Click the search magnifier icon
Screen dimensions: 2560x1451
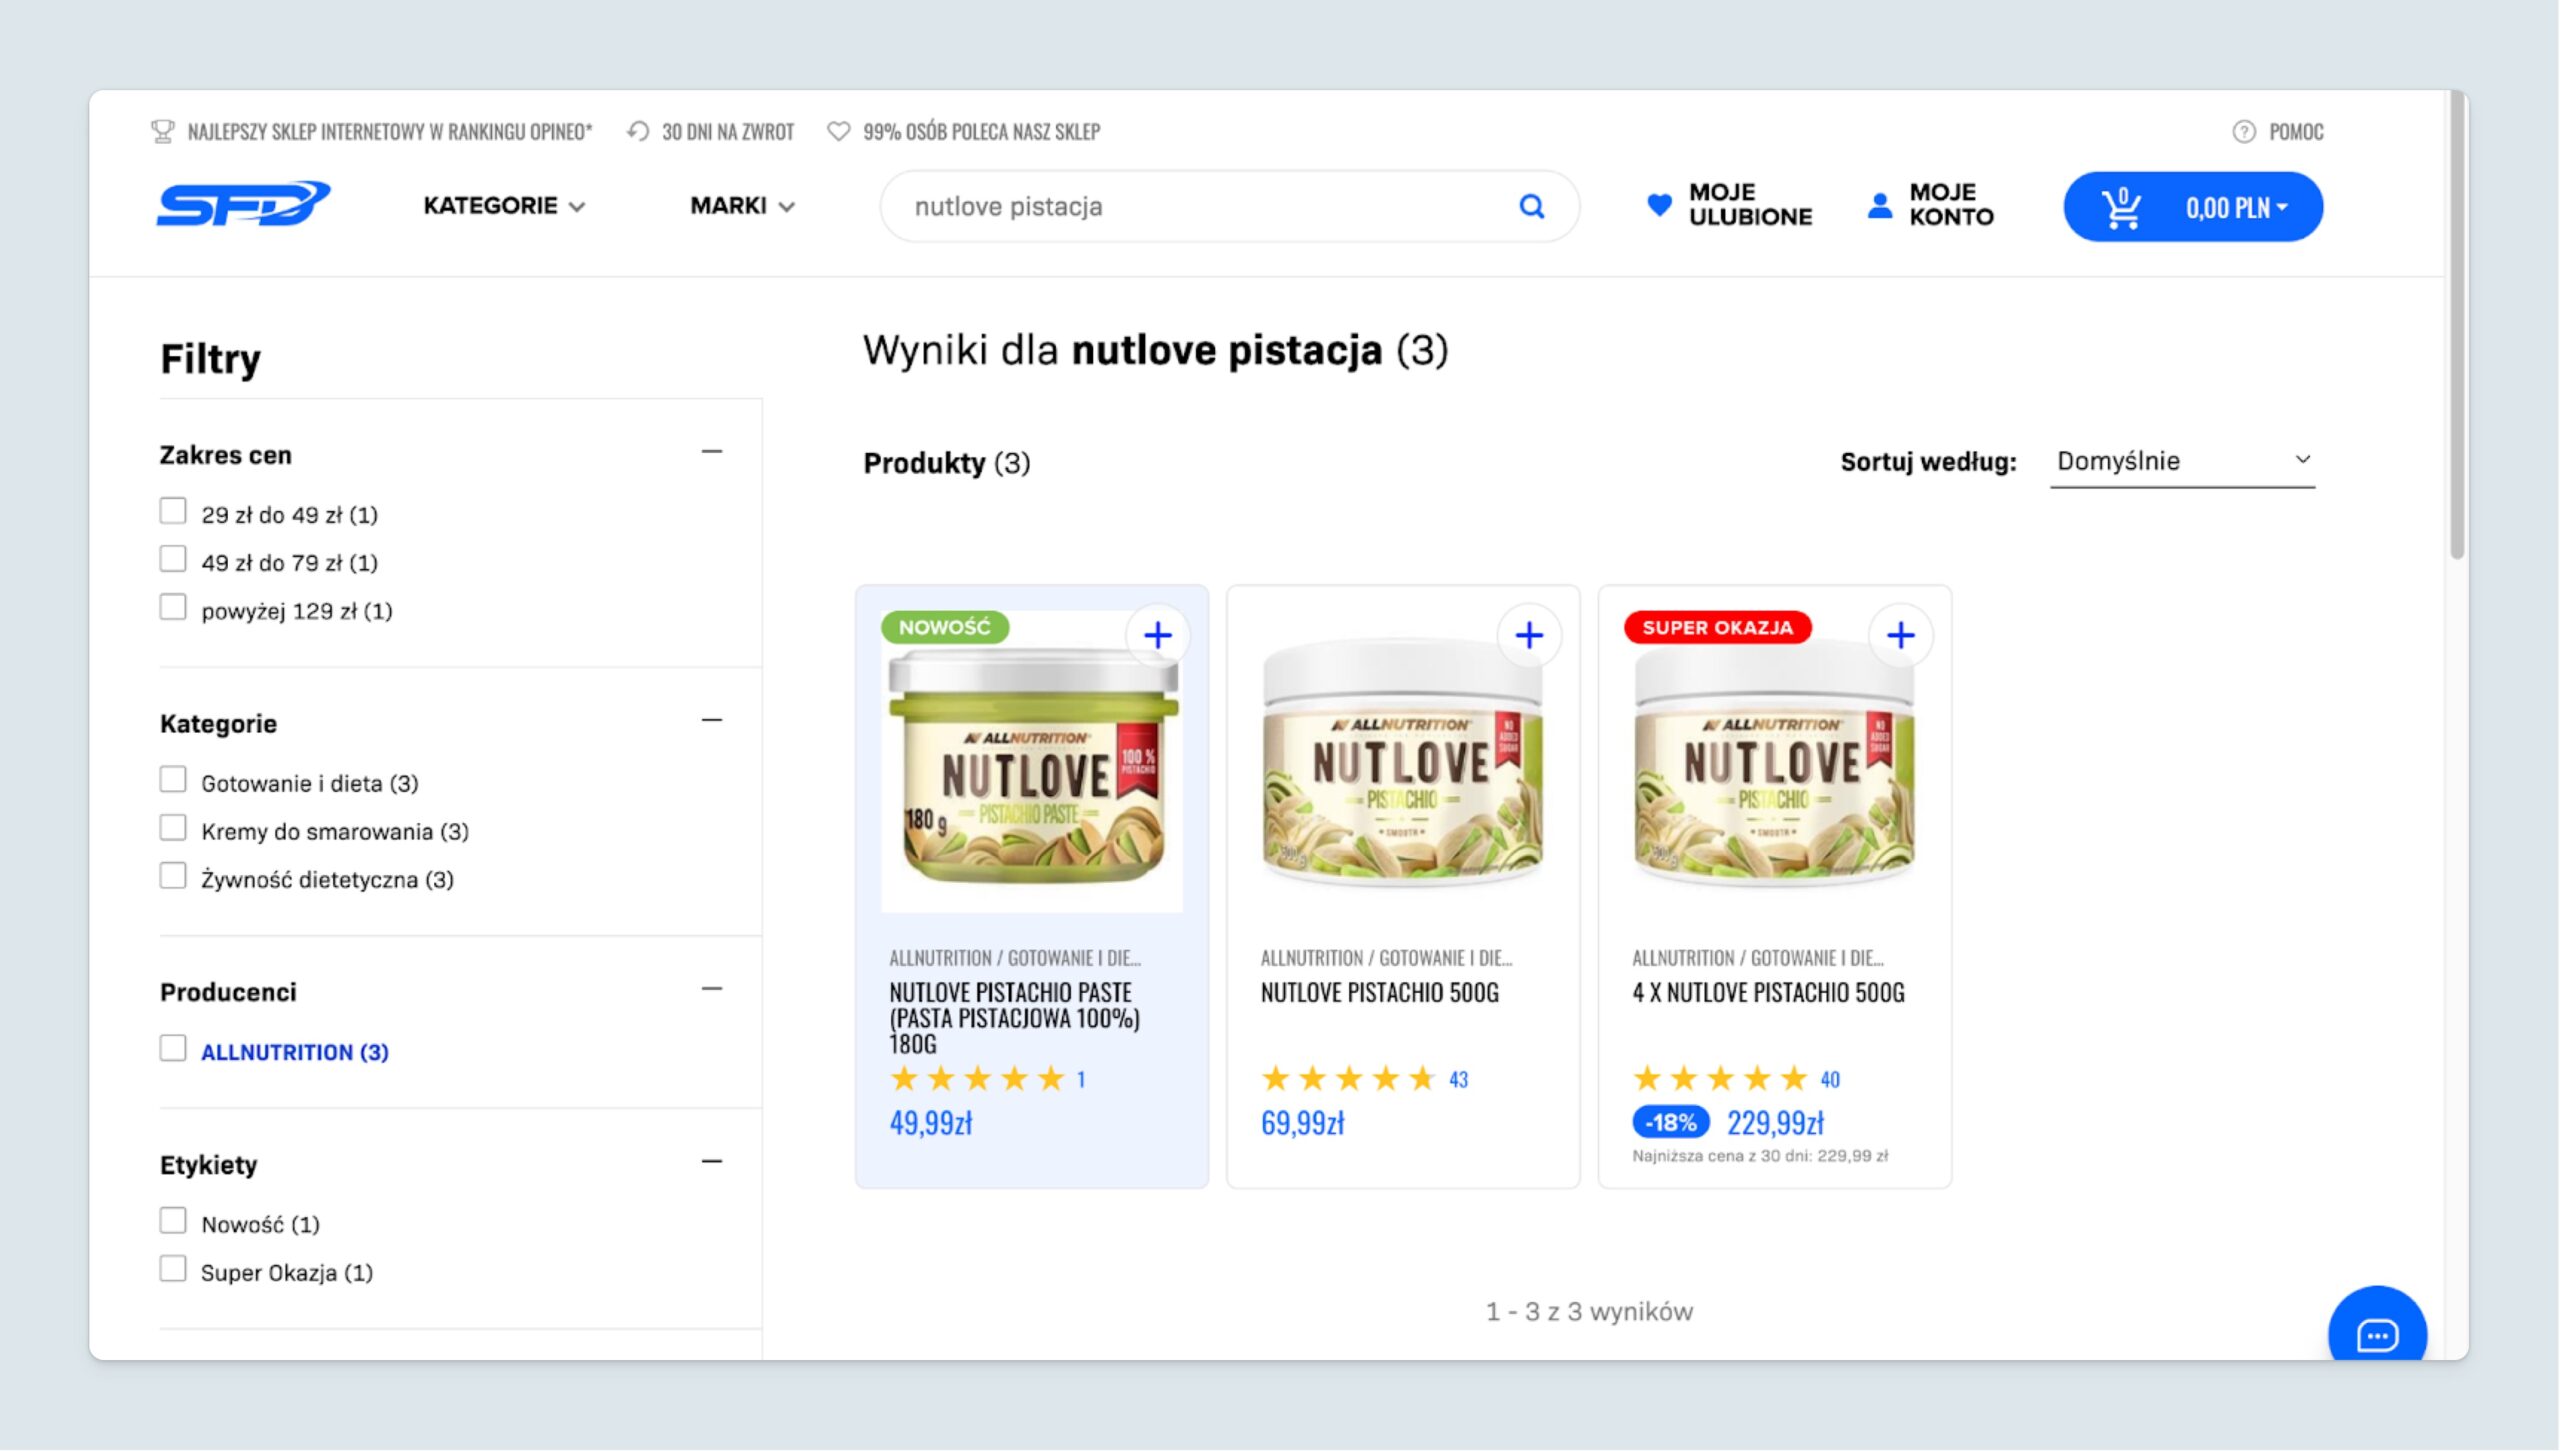(x=1531, y=206)
